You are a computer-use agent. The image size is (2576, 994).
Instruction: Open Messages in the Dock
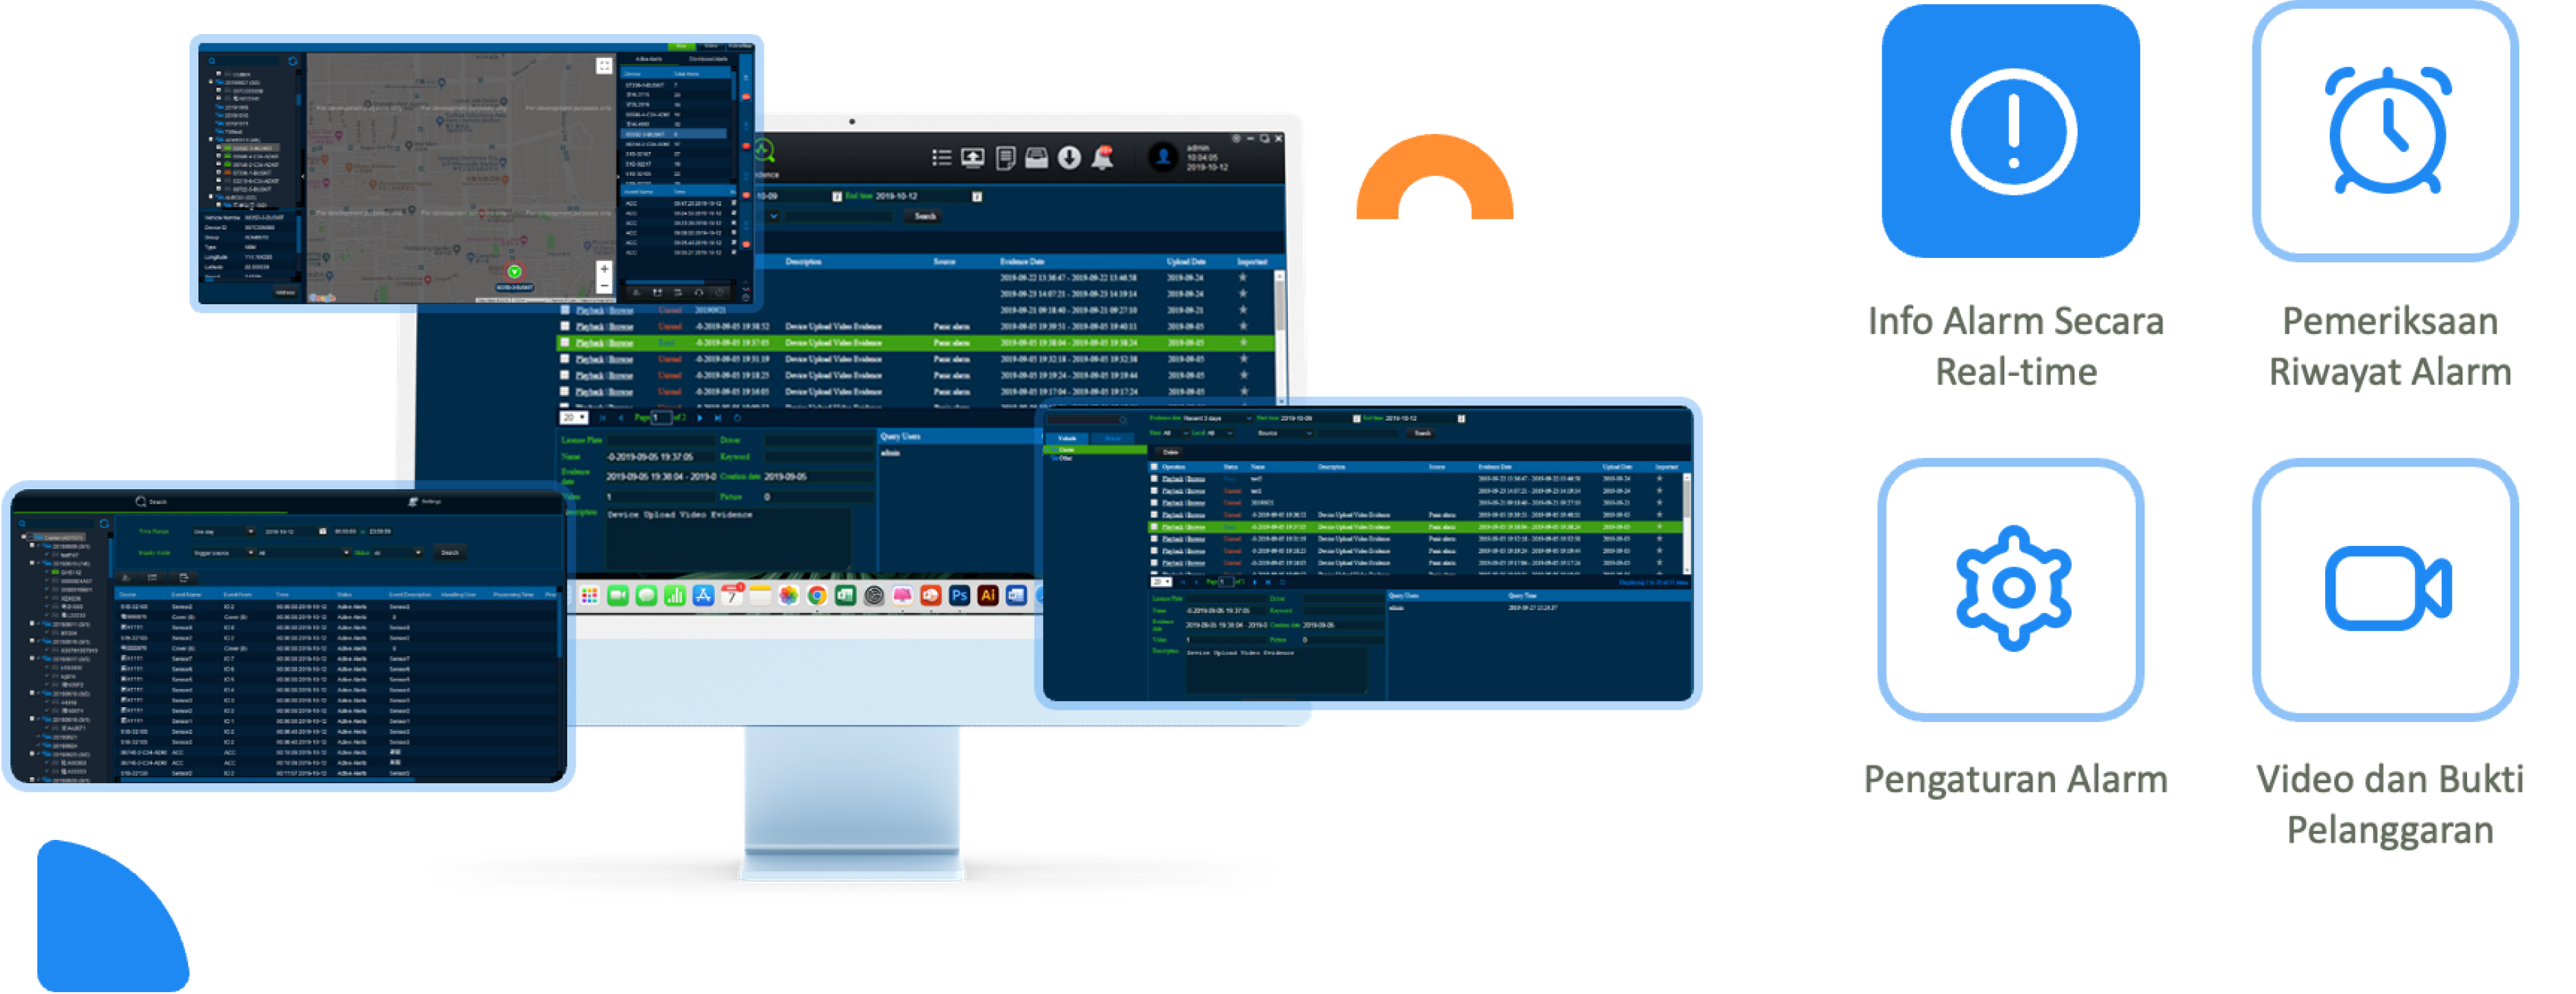[646, 596]
